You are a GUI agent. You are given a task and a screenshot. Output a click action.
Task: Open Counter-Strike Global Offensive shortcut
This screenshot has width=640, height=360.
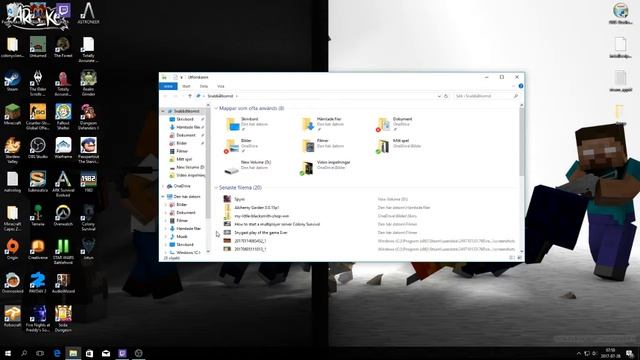tap(38, 117)
